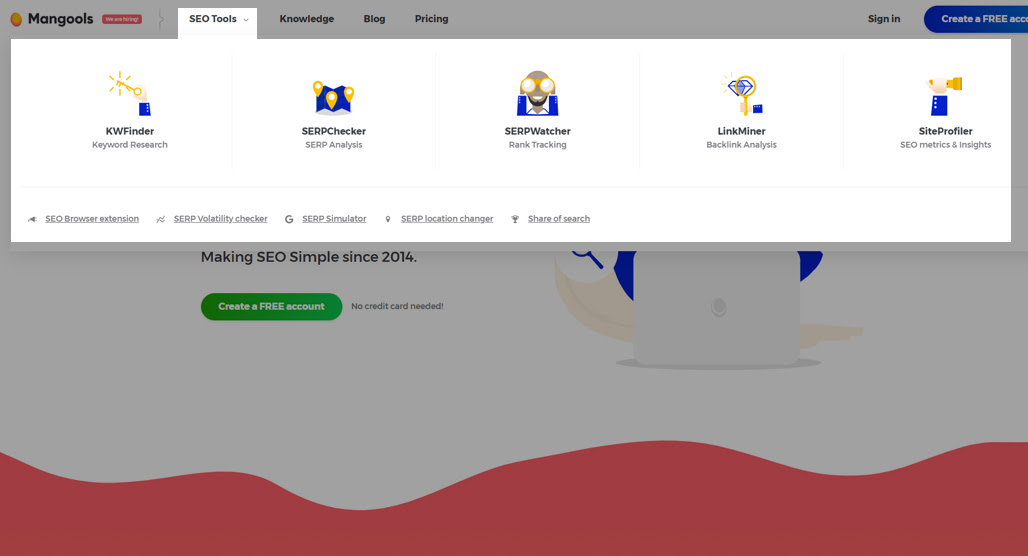Select the SiteProfiler title text
This screenshot has height=556, width=1028.
[945, 131]
